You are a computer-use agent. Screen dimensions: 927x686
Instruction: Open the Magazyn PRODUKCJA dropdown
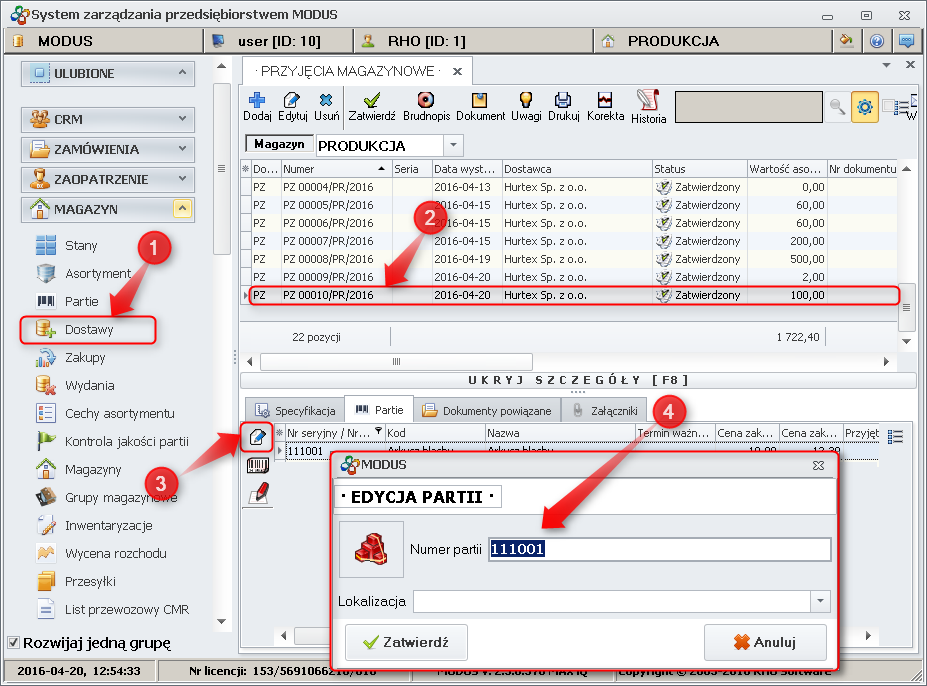click(453, 145)
